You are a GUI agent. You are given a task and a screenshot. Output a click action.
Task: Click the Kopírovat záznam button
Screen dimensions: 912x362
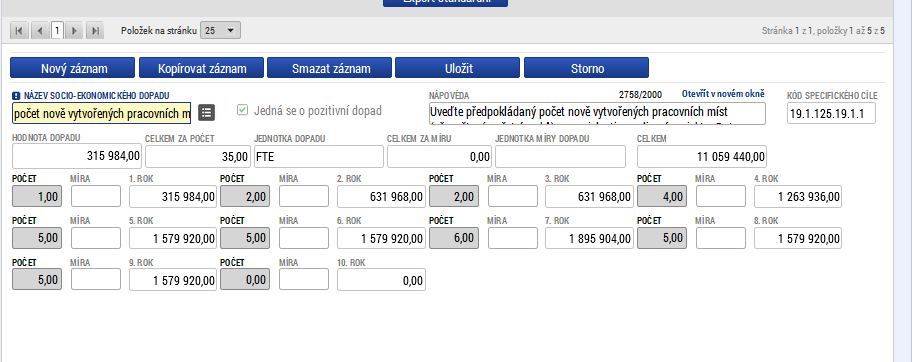(201, 68)
